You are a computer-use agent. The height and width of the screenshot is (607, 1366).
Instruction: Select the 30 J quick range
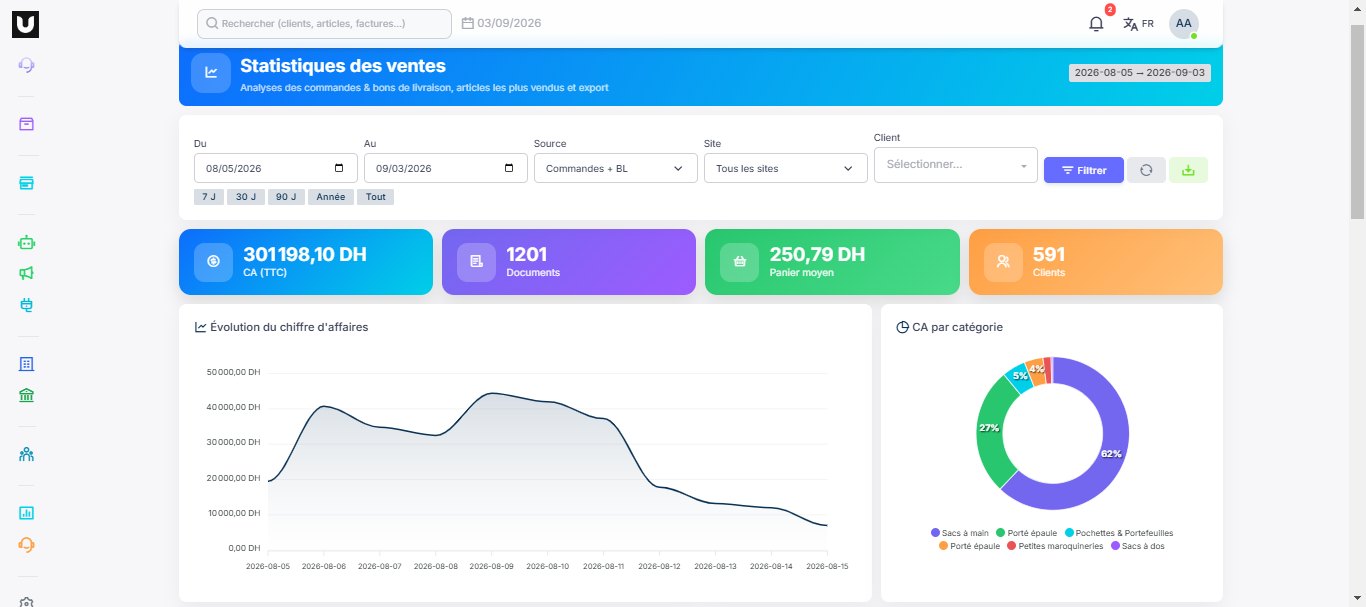click(x=246, y=197)
